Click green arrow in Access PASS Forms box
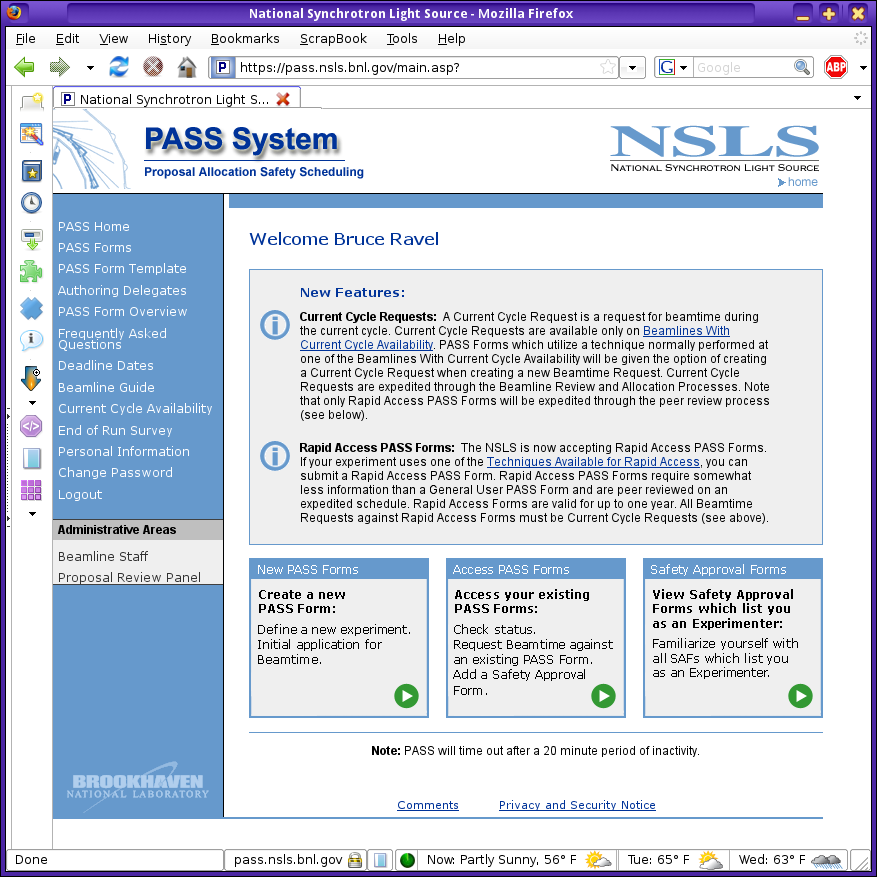 point(603,696)
